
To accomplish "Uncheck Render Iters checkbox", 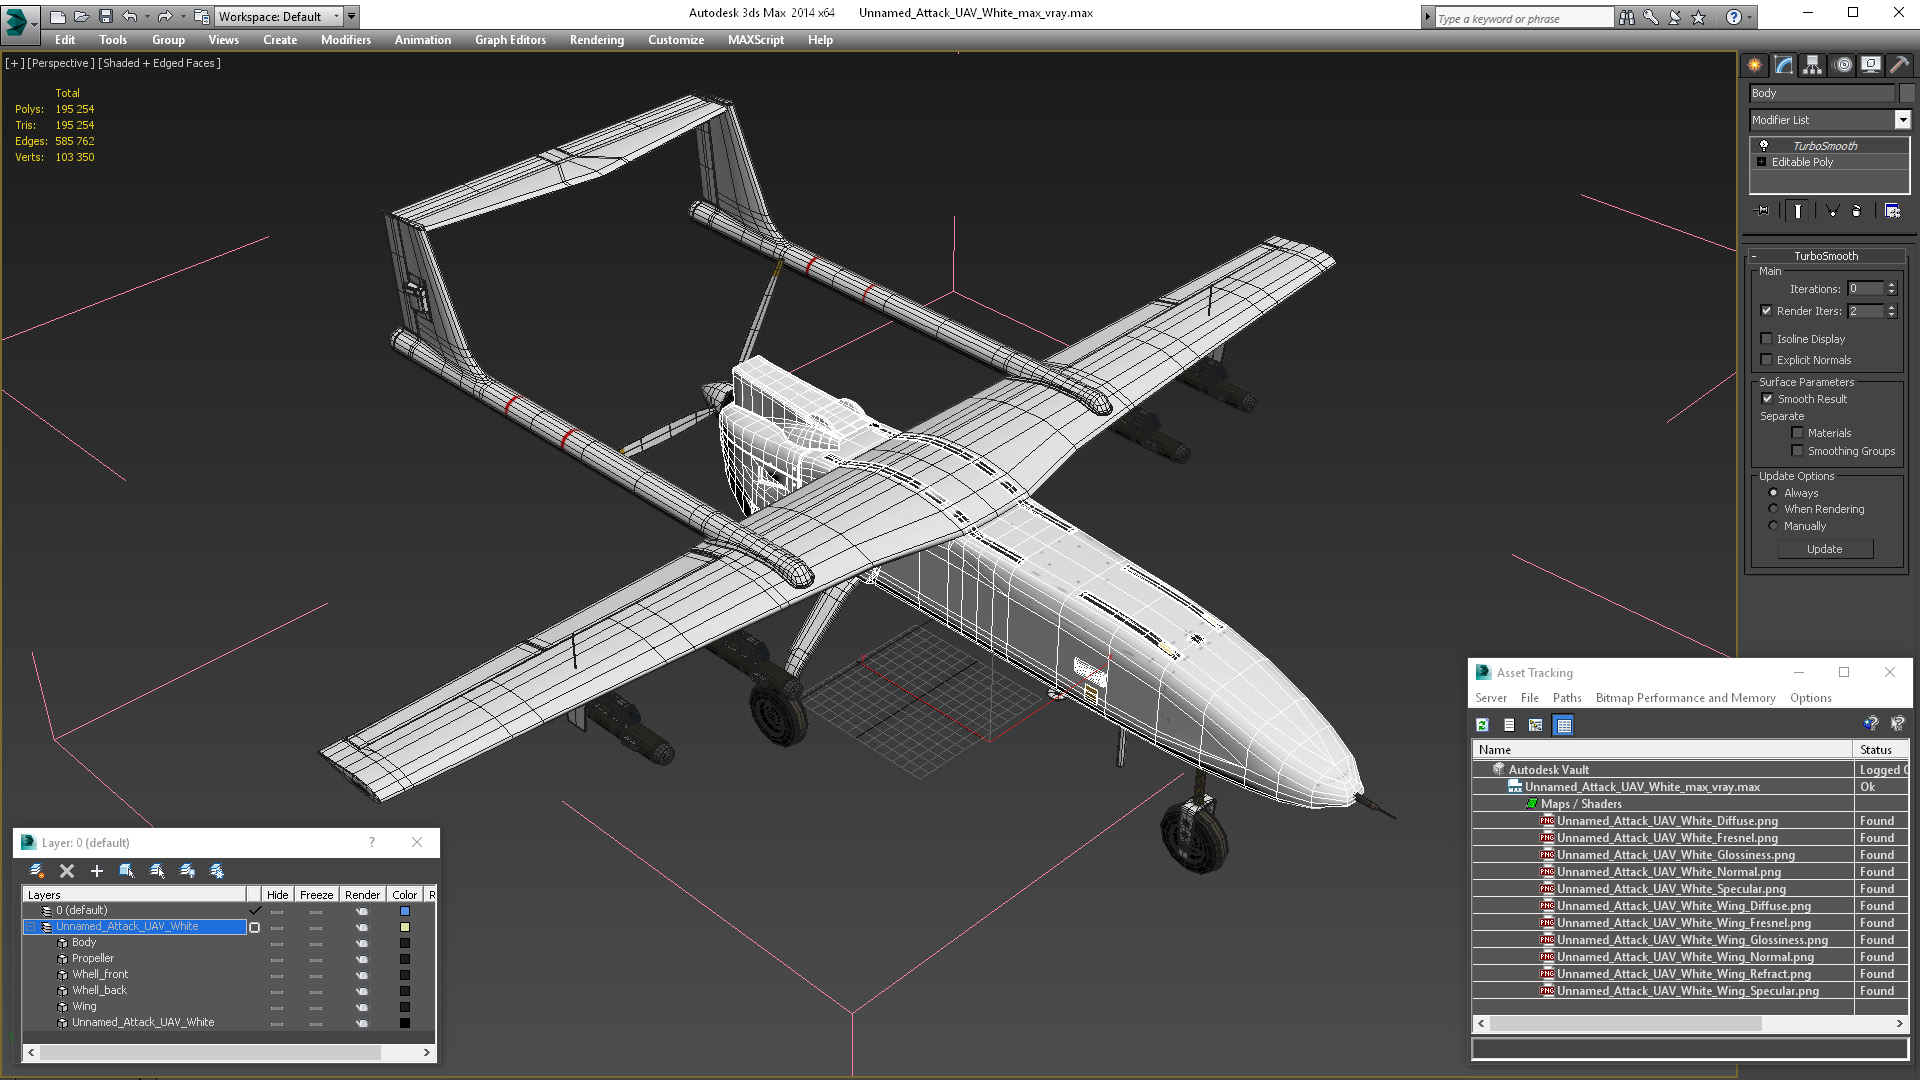I will click(1766, 311).
